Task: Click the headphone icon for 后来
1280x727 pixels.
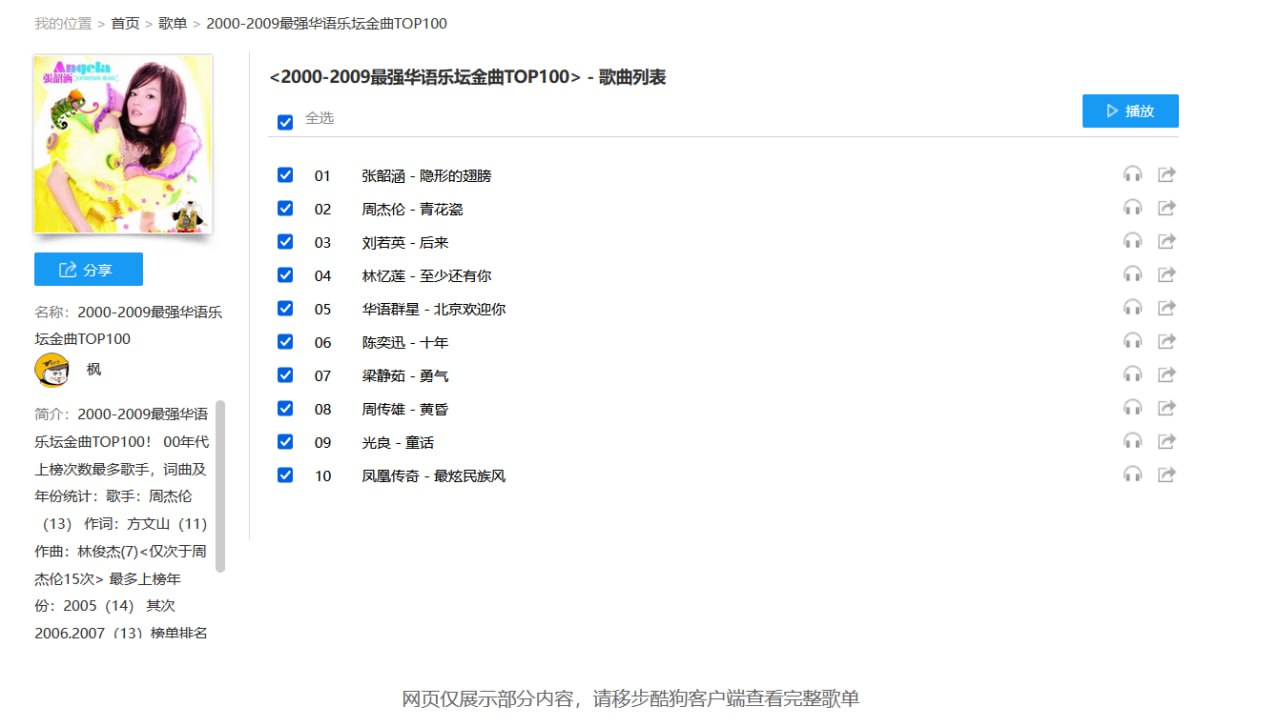Action: pyautogui.click(x=1133, y=240)
